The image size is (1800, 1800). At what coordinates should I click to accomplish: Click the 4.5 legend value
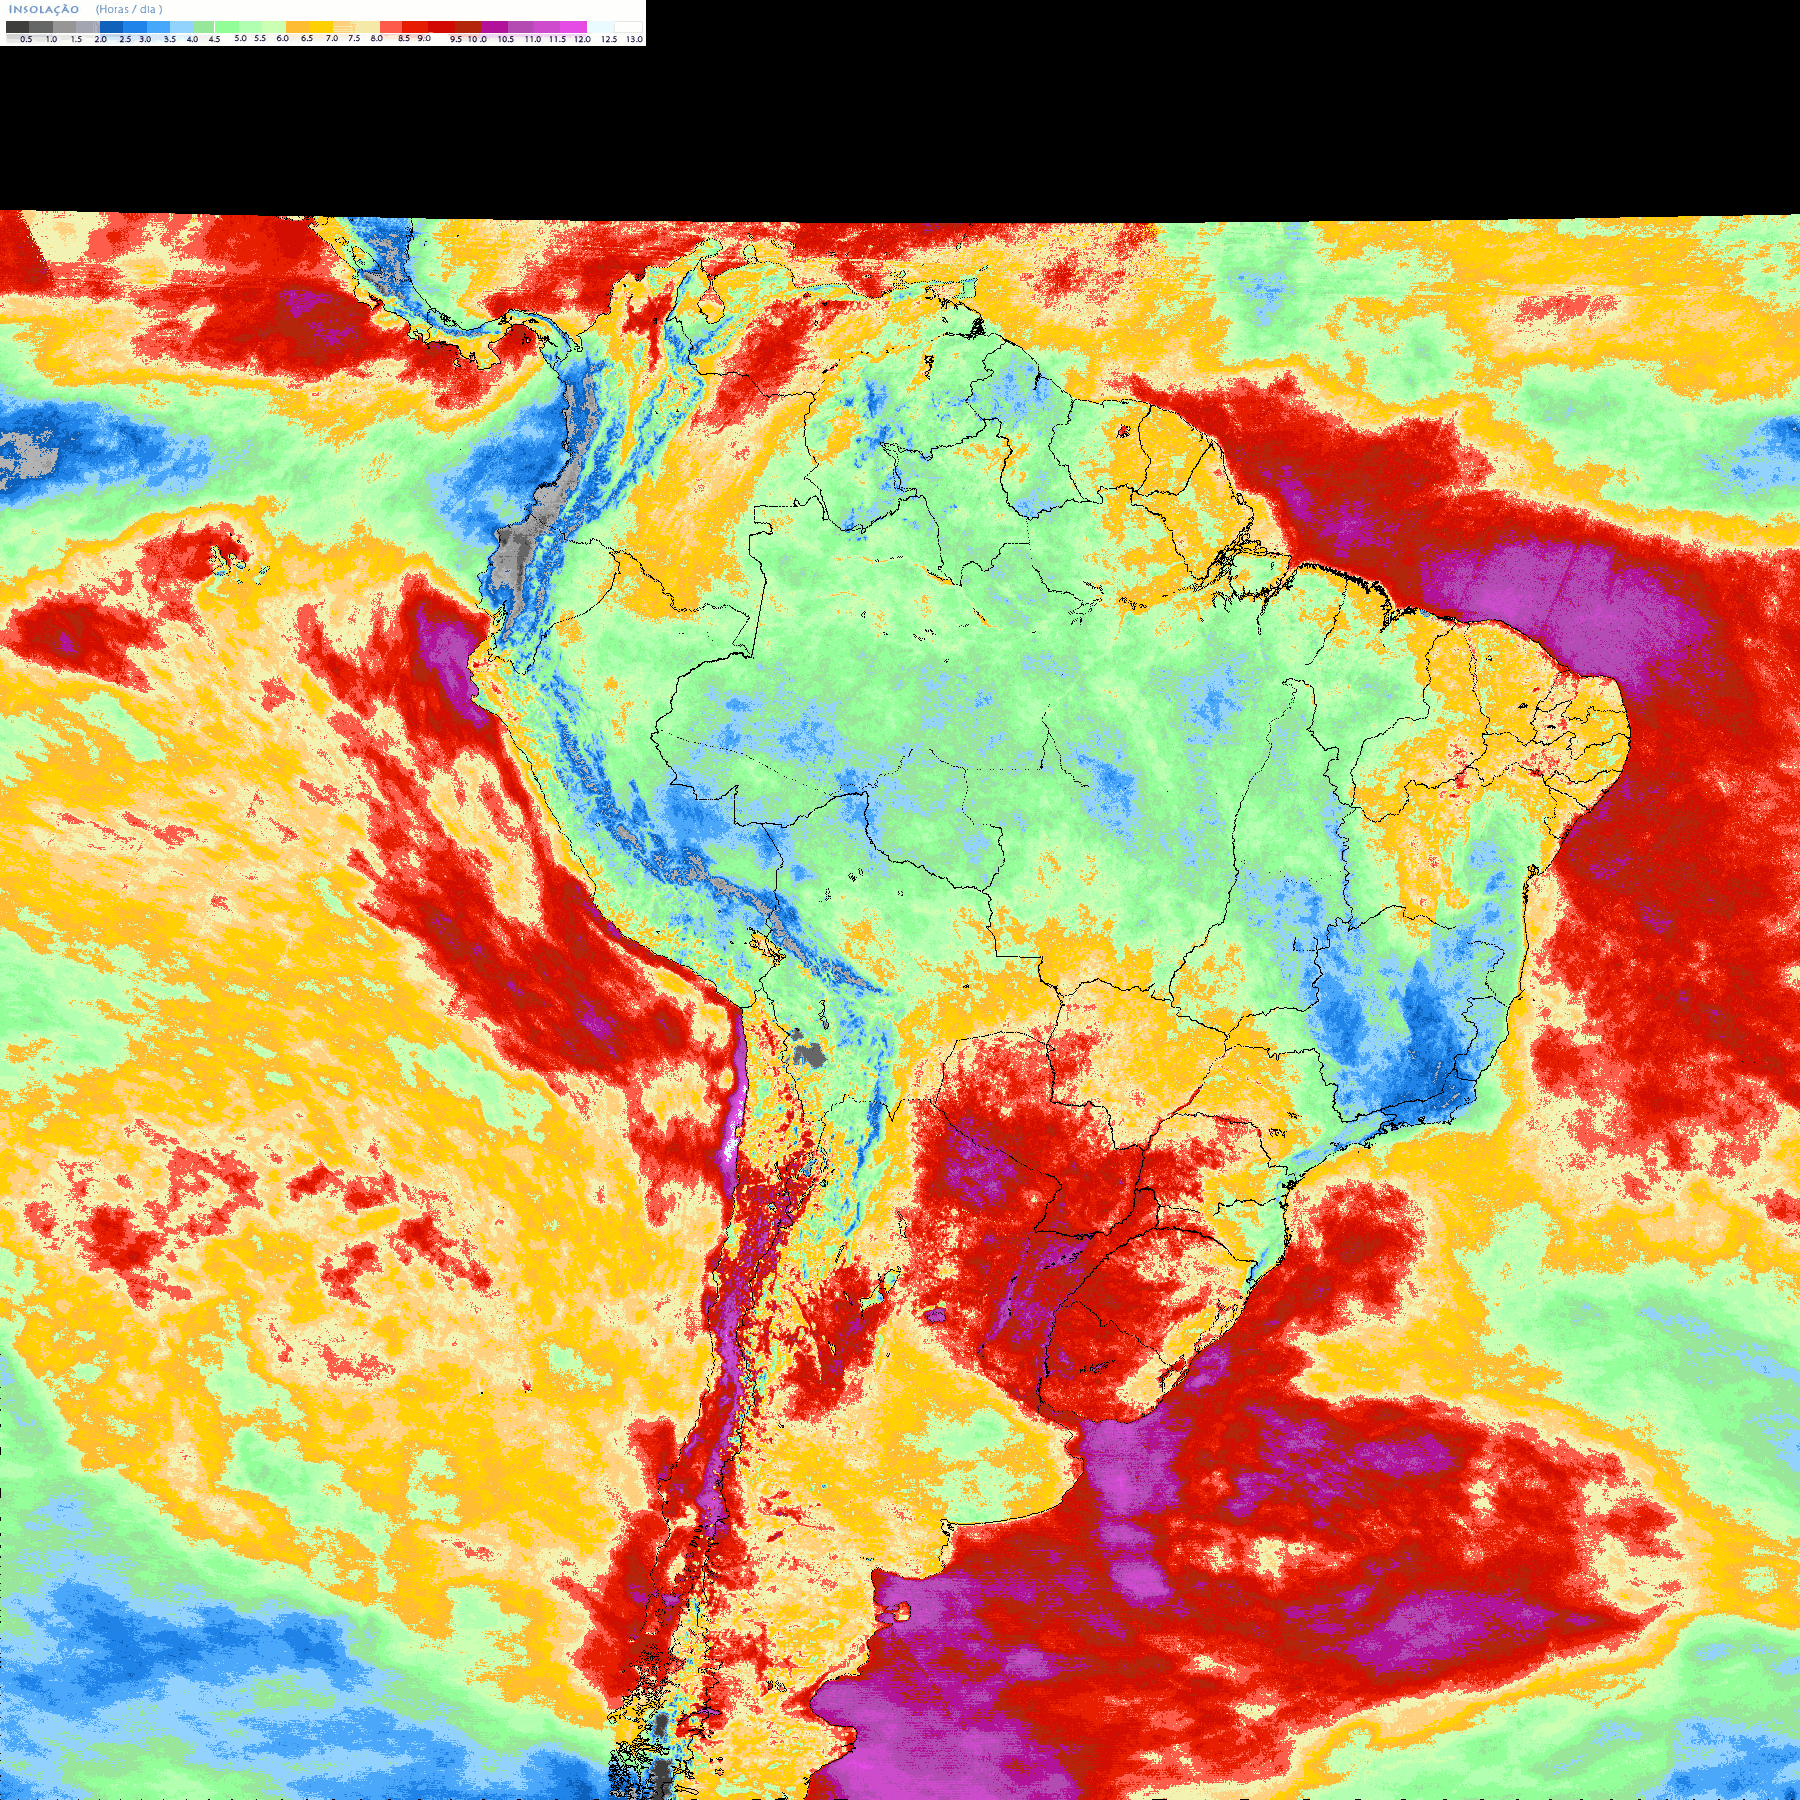[214, 39]
